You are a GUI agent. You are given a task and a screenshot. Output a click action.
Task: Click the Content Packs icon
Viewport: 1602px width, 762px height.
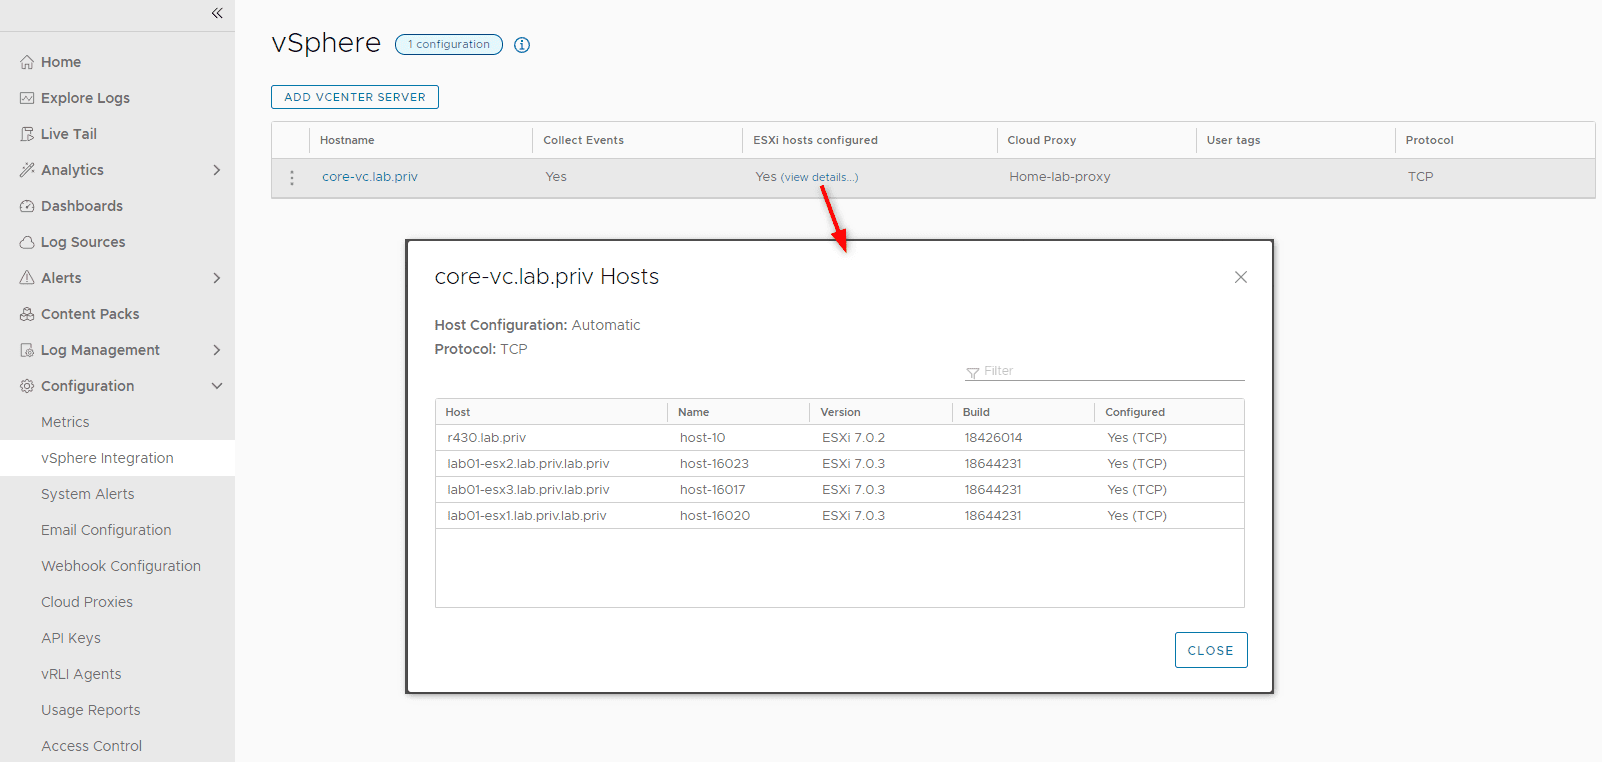27,314
